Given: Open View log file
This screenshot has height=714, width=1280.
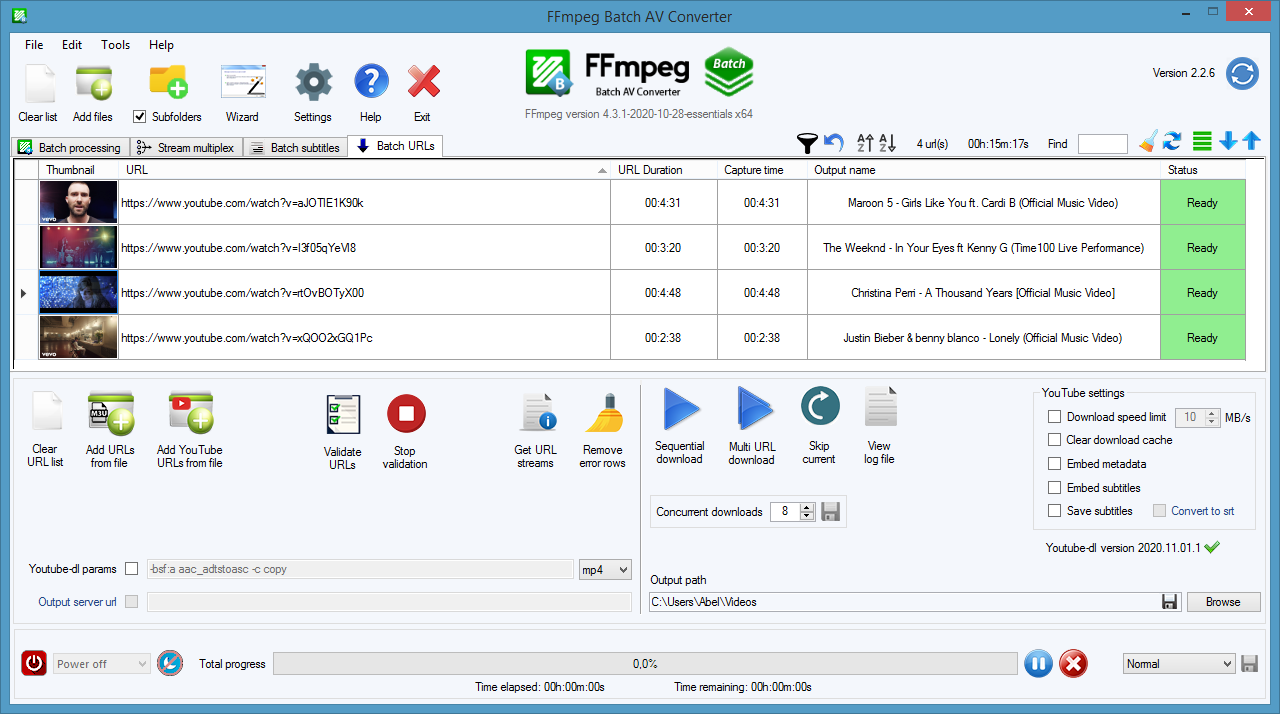Looking at the screenshot, I should click(880, 408).
